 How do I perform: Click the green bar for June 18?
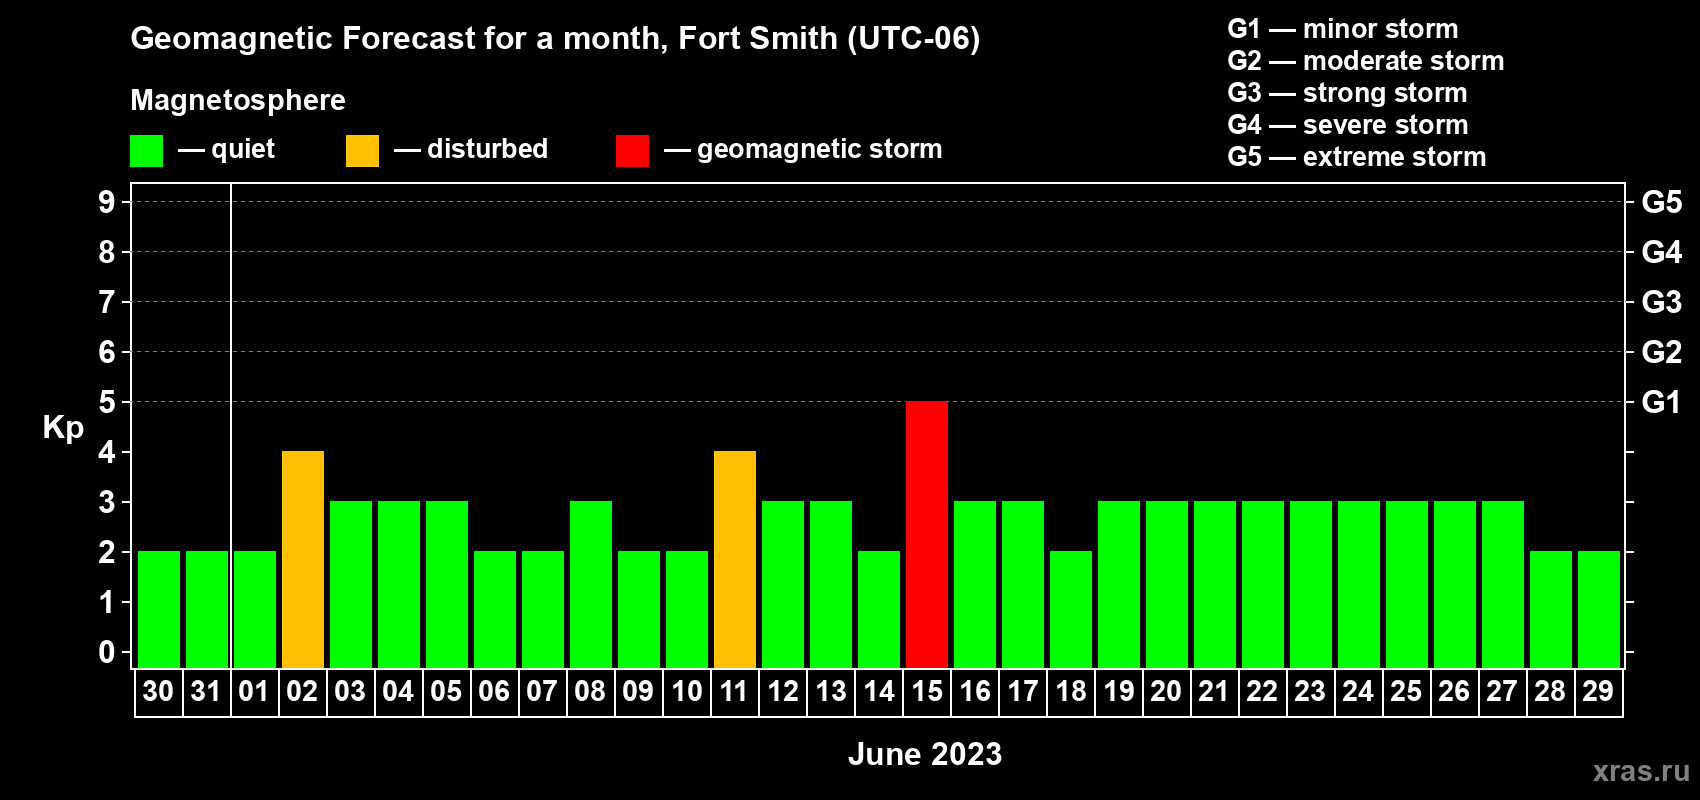click(1071, 609)
